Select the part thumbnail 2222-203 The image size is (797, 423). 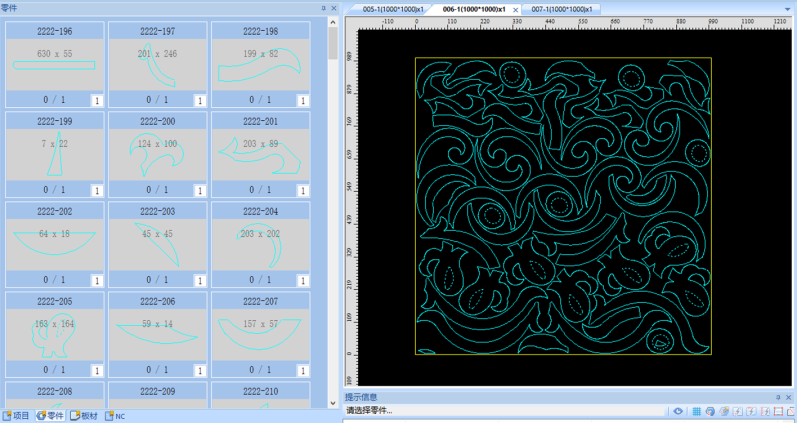point(158,245)
